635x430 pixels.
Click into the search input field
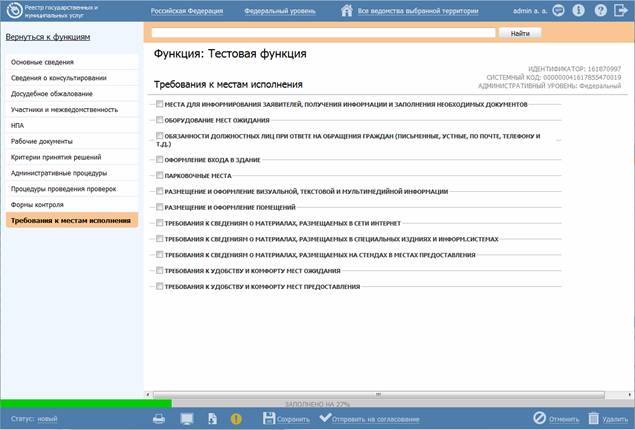[x=323, y=33]
